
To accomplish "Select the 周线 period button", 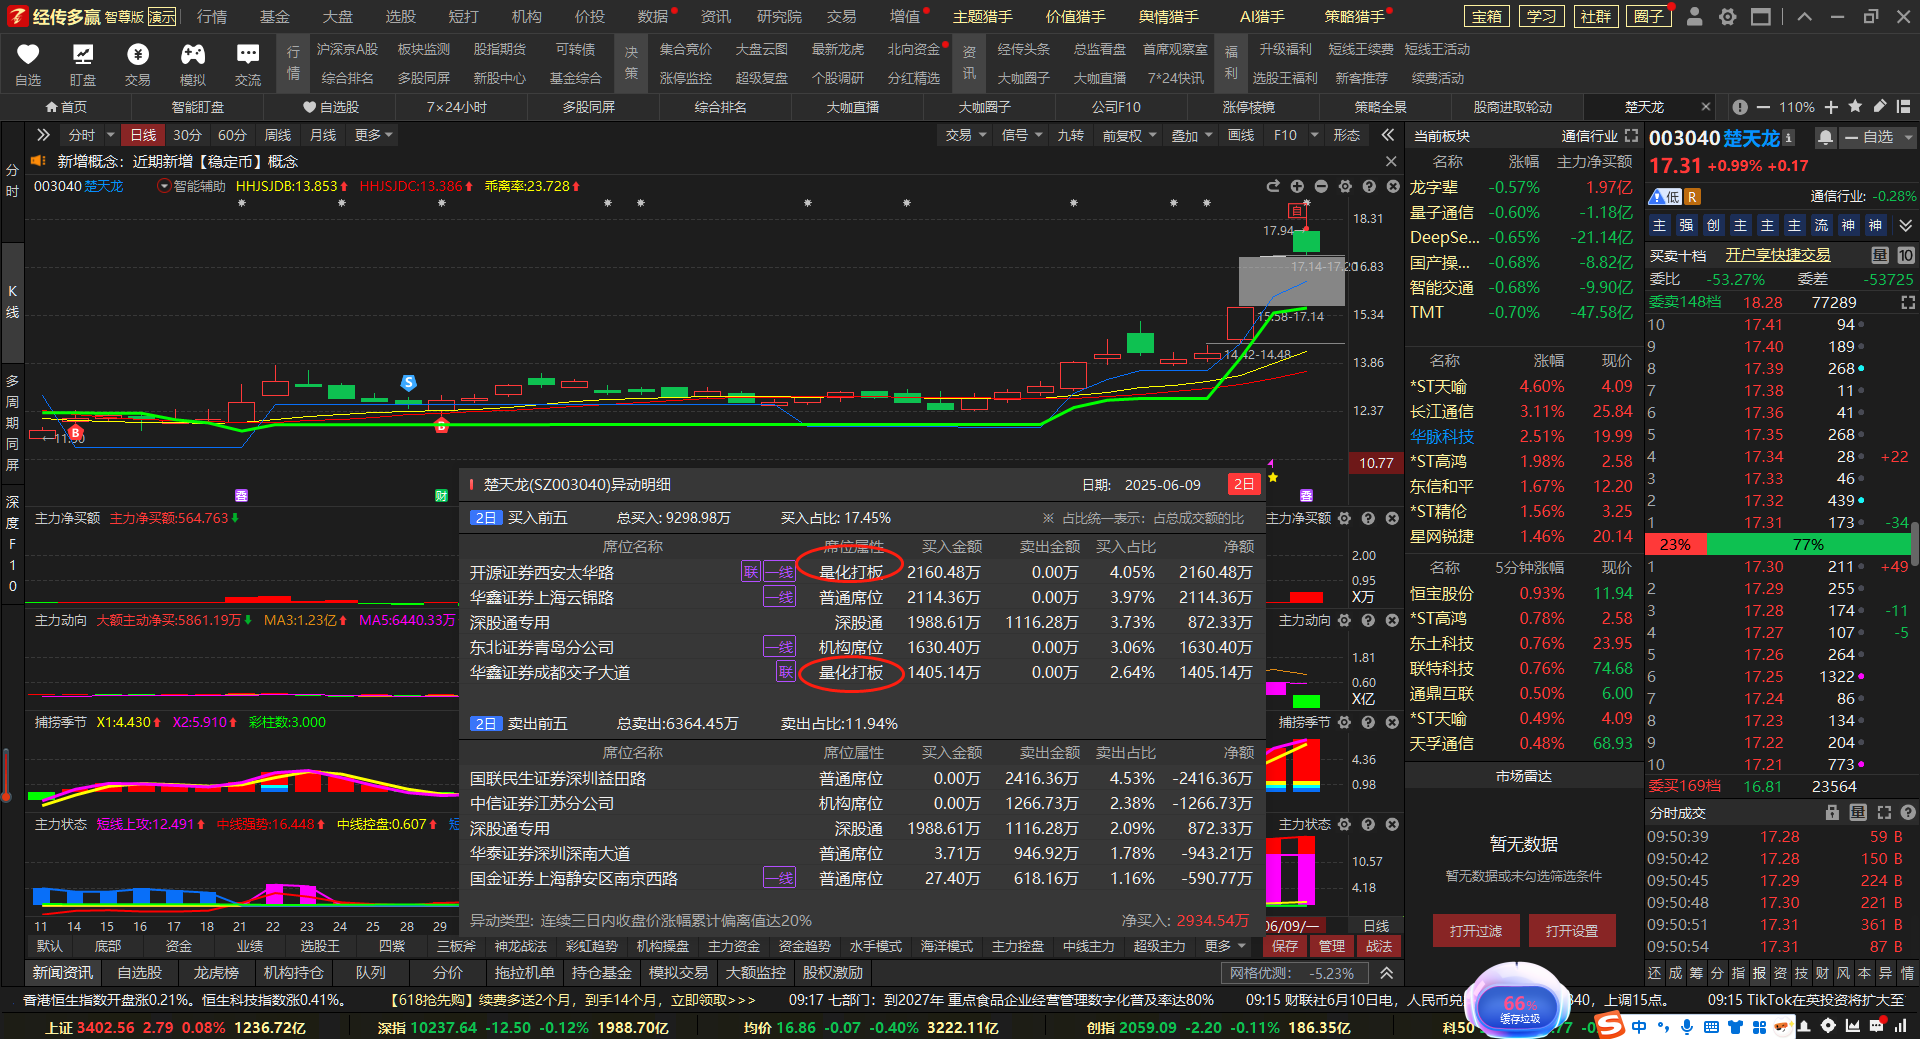I will click(277, 135).
